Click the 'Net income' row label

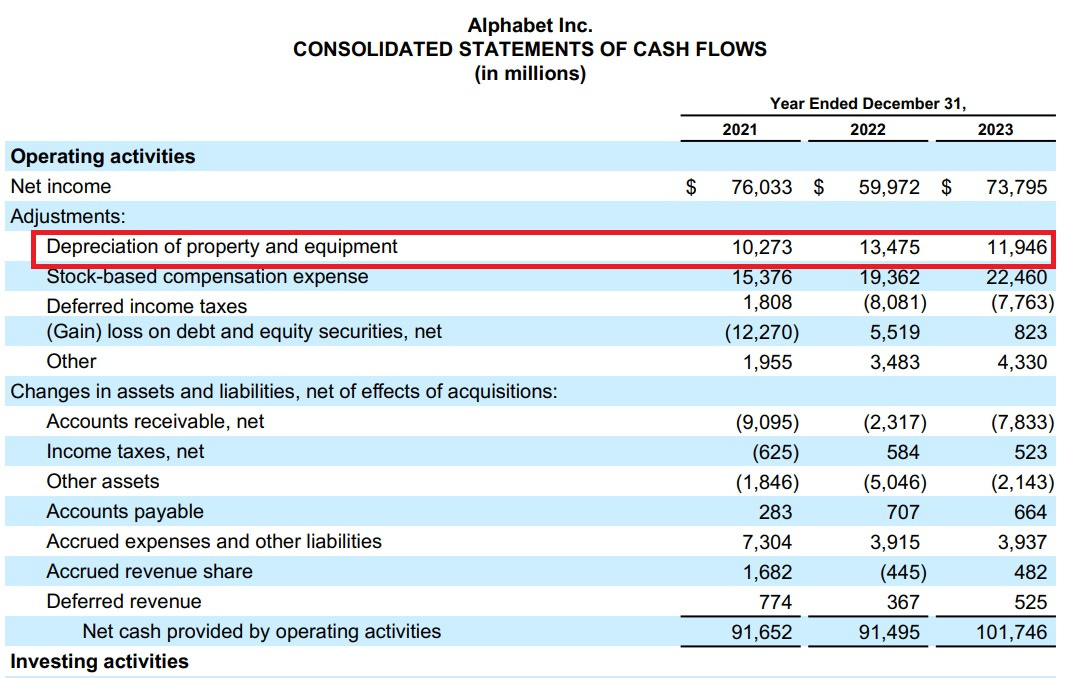61,186
